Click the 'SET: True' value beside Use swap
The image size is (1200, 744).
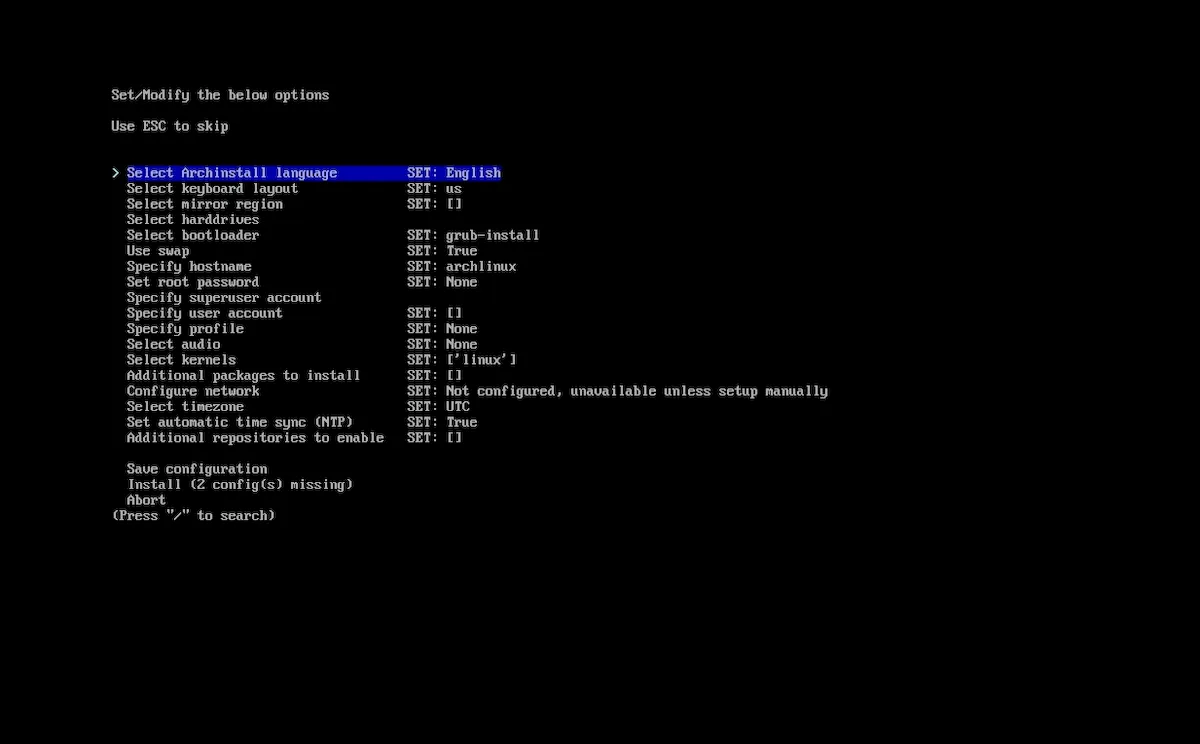tap(443, 251)
